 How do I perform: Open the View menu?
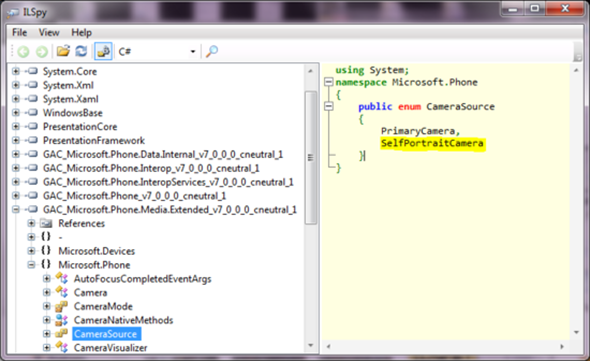click(x=49, y=32)
